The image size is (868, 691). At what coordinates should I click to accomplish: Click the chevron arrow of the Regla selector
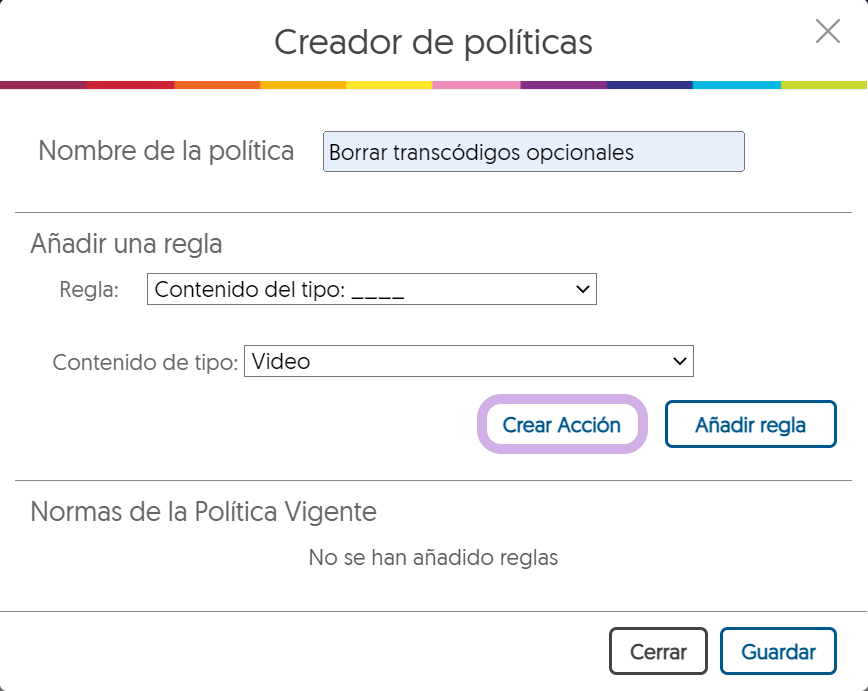(x=583, y=290)
